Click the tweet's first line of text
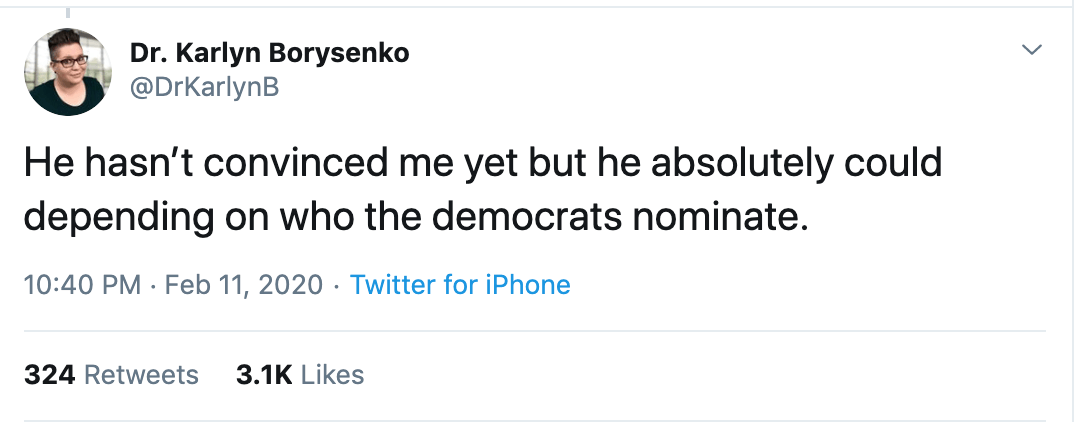The height and width of the screenshot is (422, 1078). pyautogui.click(x=482, y=164)
